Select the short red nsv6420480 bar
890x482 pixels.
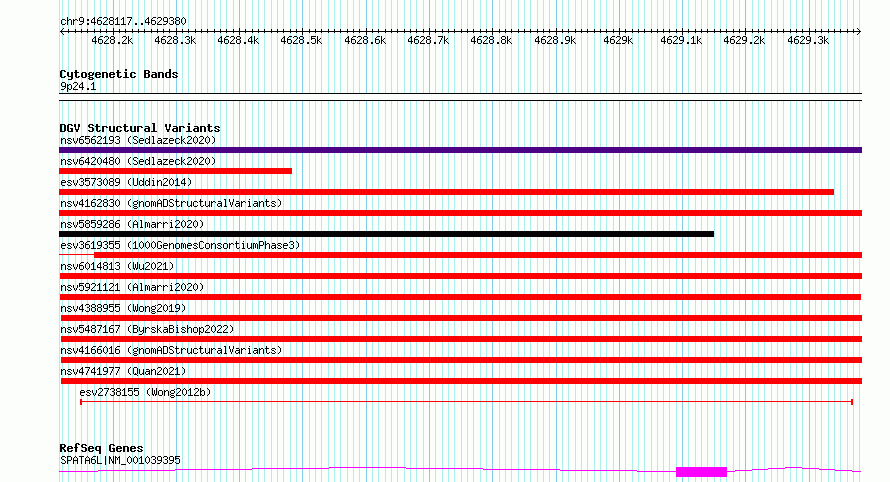pyautogui.click(x=175, y=171)
